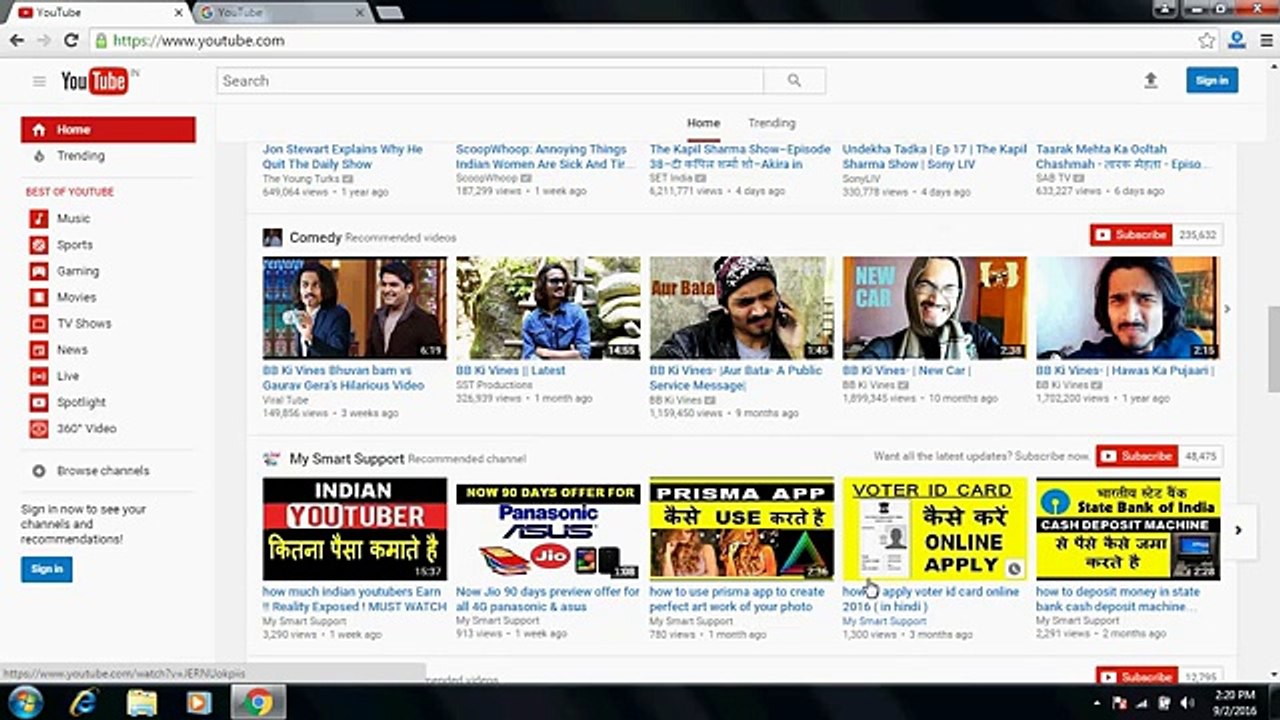Click the 'Comedy' section title
The width and height of the screenshot is (1280, 720).
pos(315,238)
